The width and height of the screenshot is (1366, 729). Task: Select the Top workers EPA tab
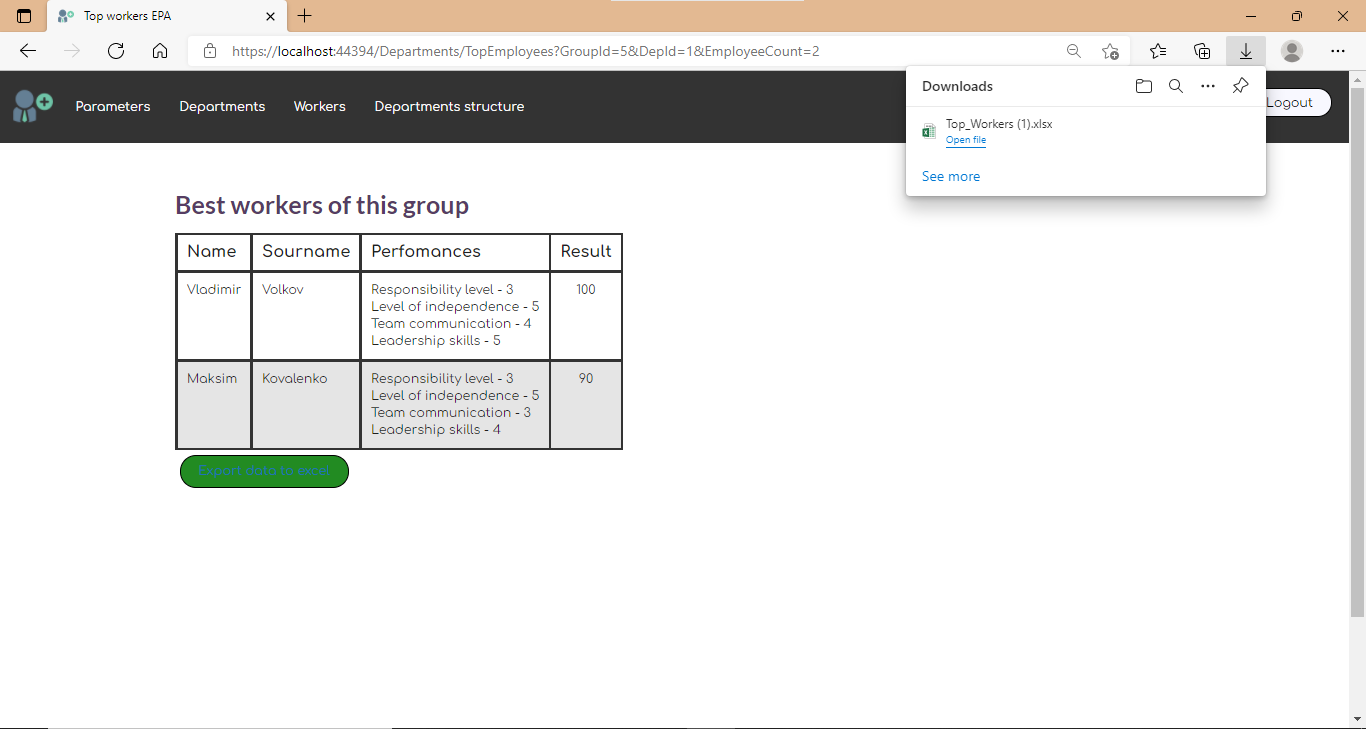pyautogui.click(x=167, y=16)
